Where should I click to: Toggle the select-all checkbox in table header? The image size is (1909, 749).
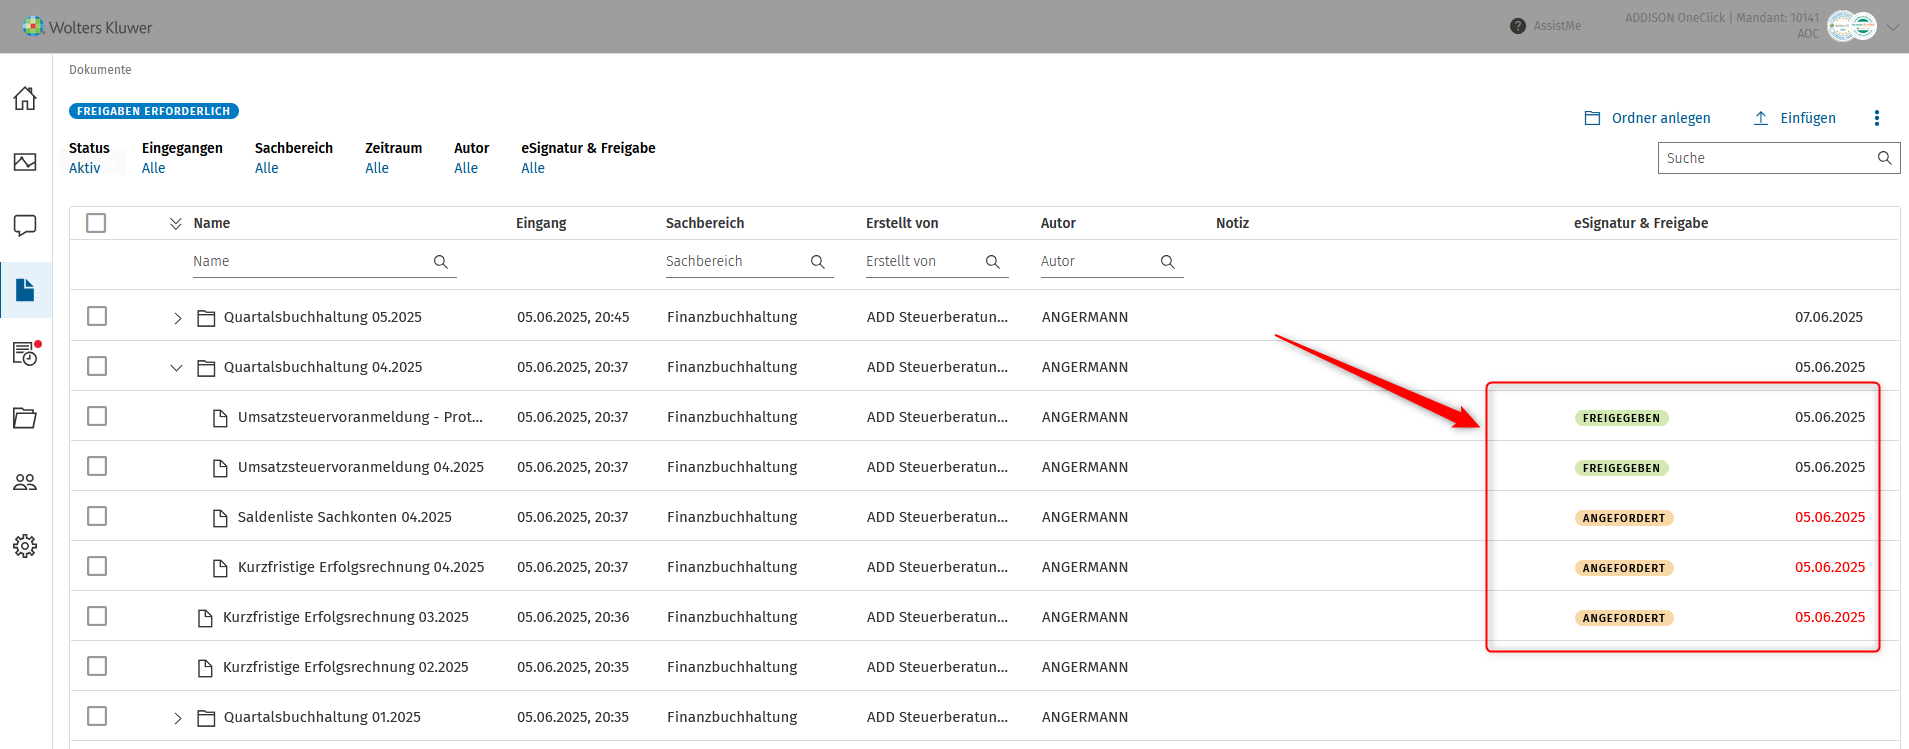(96, 223)
